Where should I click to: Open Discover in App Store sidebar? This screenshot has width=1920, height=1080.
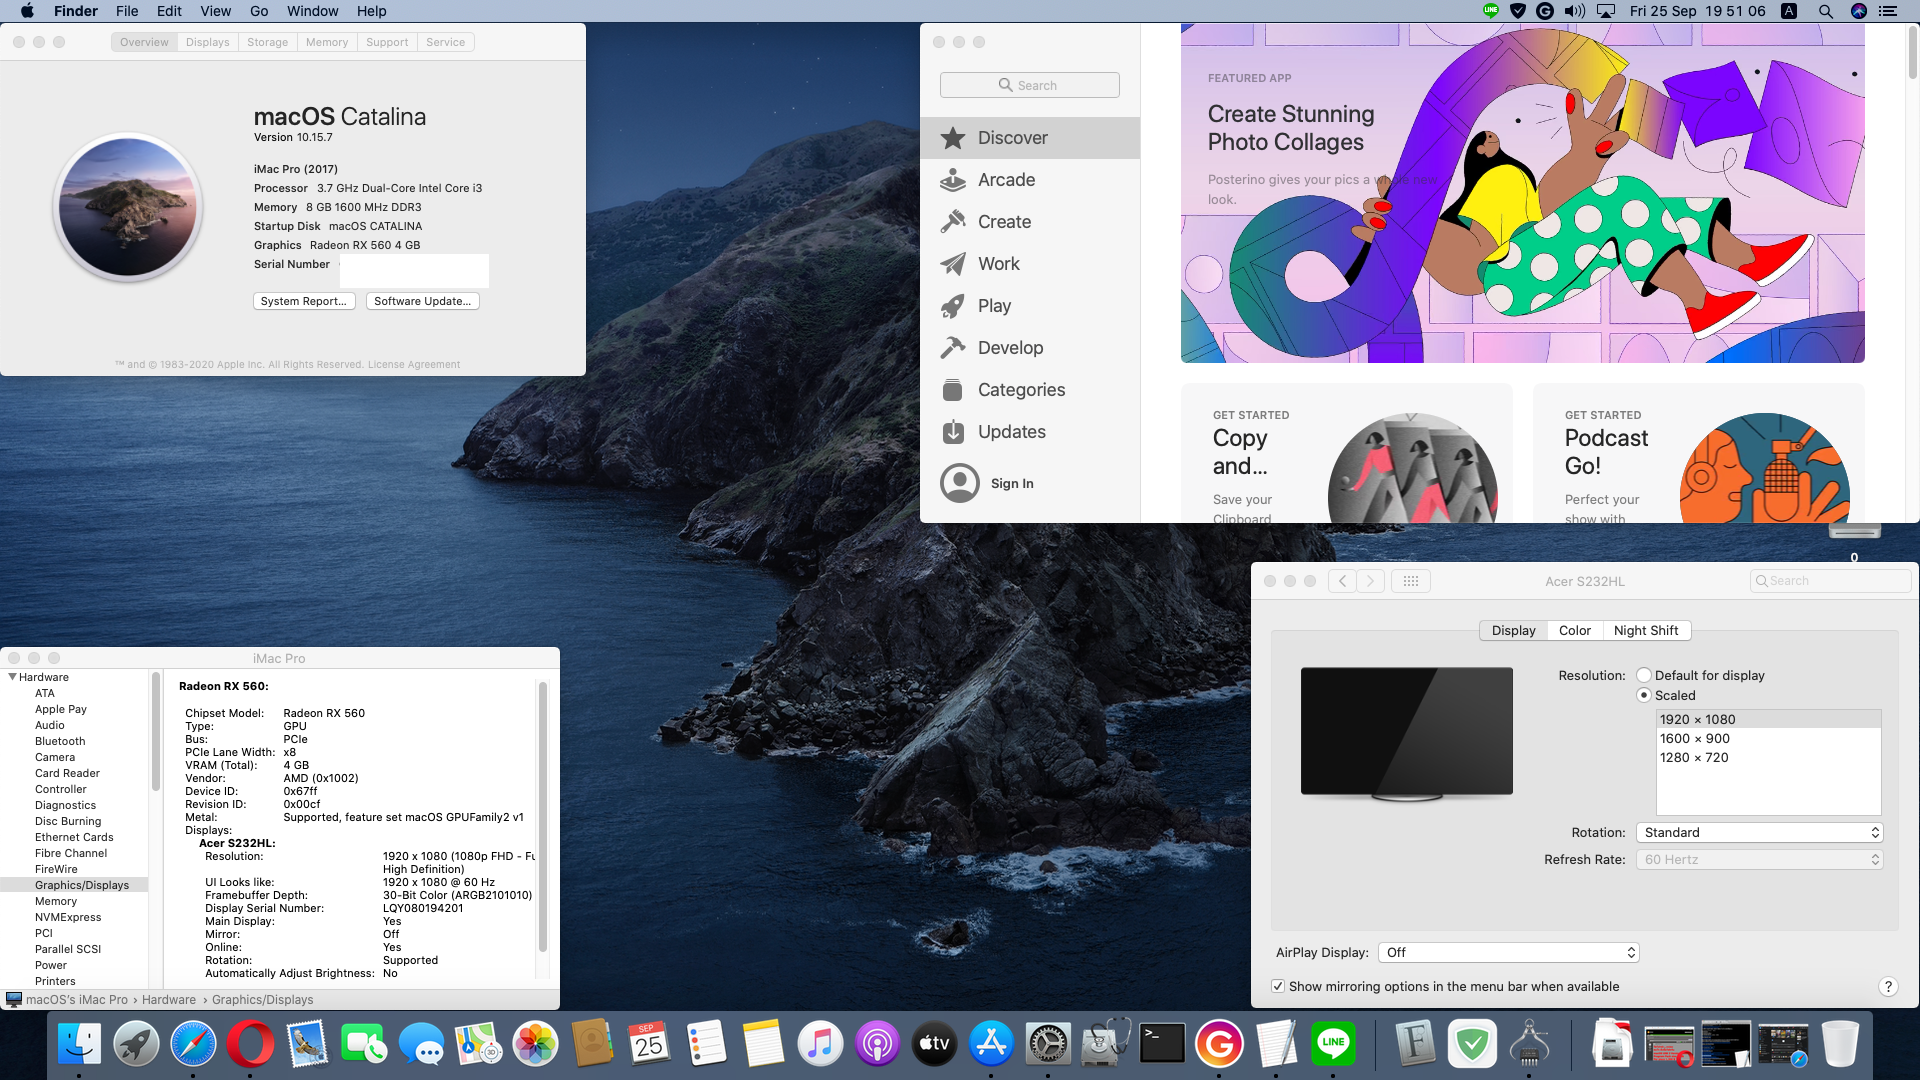pyautogui.click(x=1029, y=138)
